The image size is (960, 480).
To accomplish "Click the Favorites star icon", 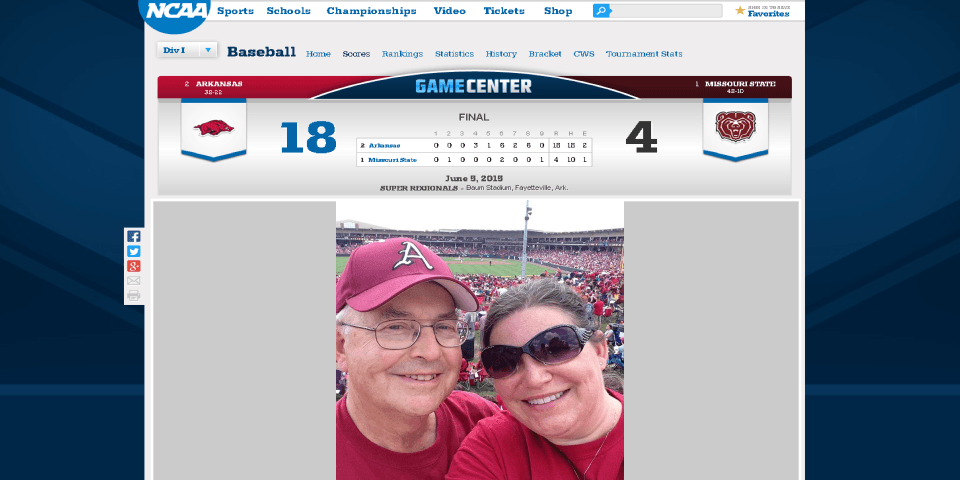I will coord(740,10).
